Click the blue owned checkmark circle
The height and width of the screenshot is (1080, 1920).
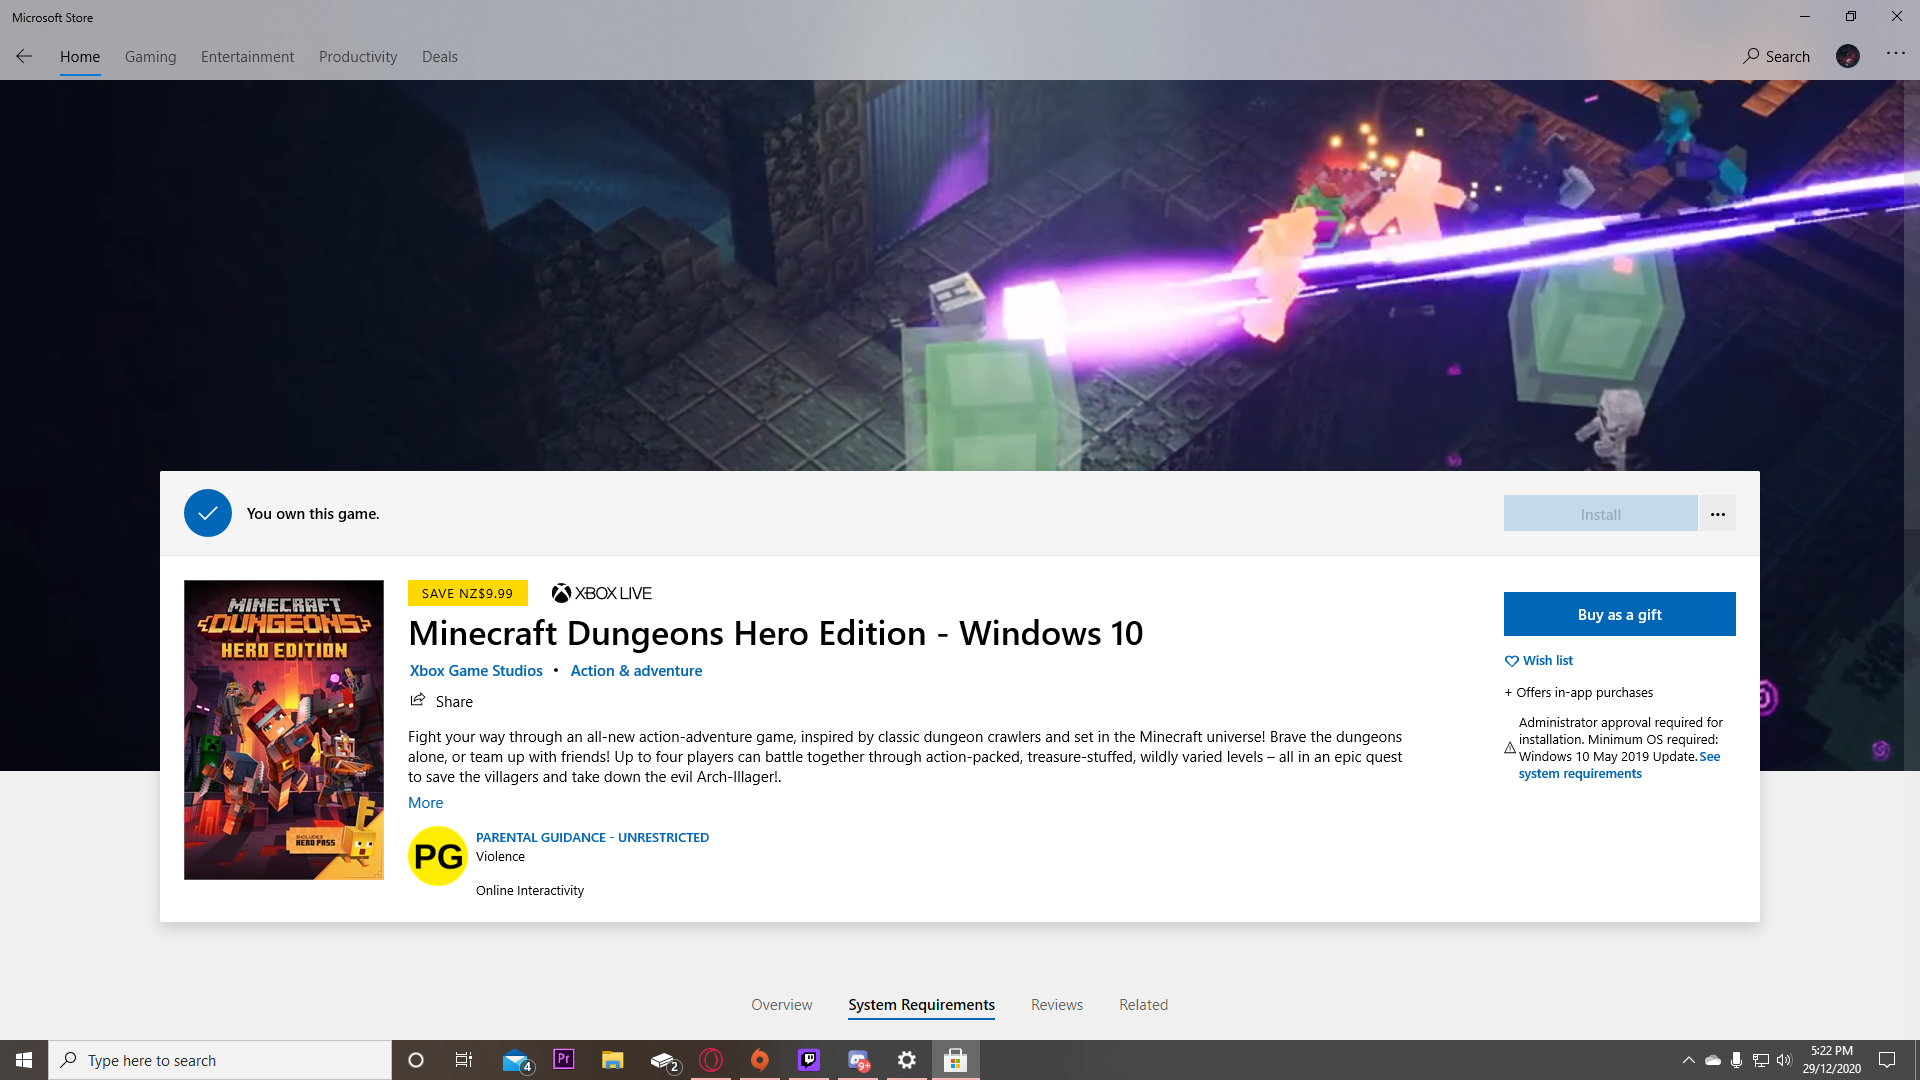(208, 513)
